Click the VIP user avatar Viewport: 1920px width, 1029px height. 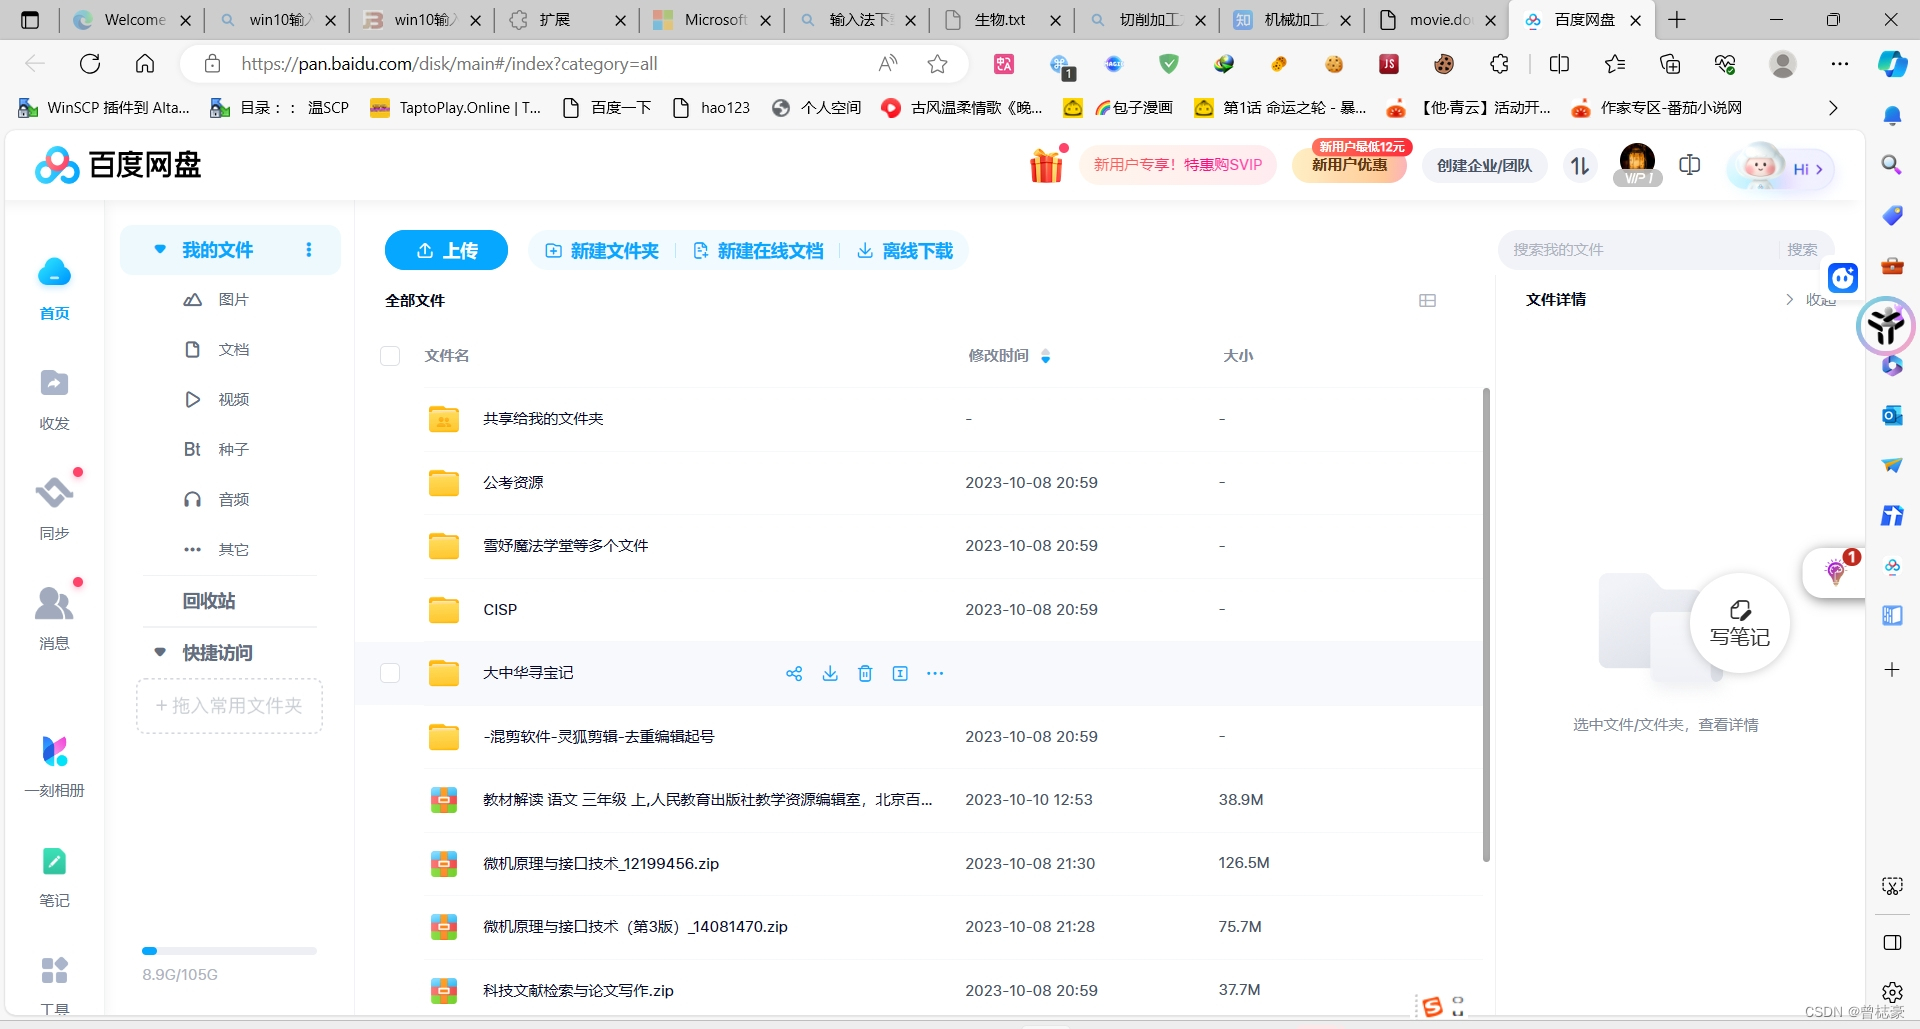(x=1637, y=164)
